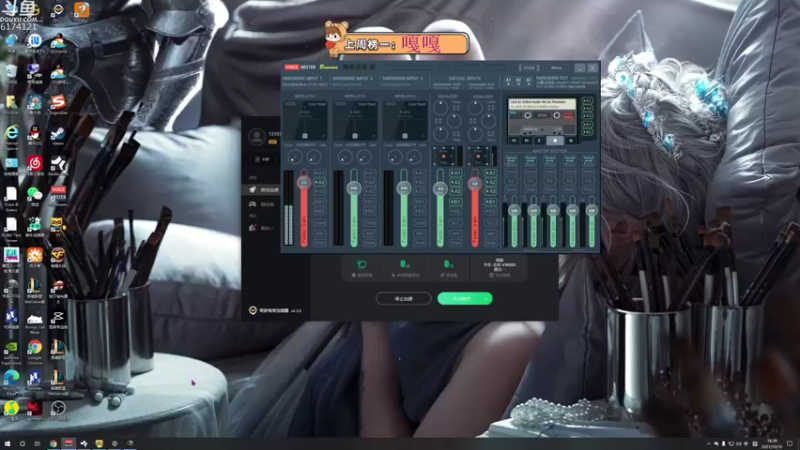The height and width of the screenshot is (450, 800).
Task: Select gamepad item in accelerator sidebar
Action: [263, 204]
